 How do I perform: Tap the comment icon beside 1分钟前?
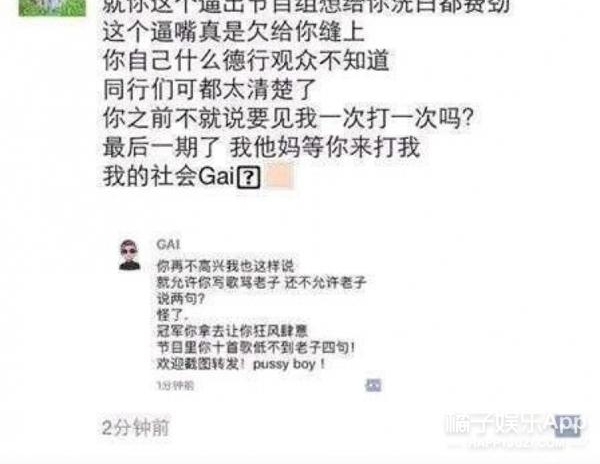pos(373,385)
